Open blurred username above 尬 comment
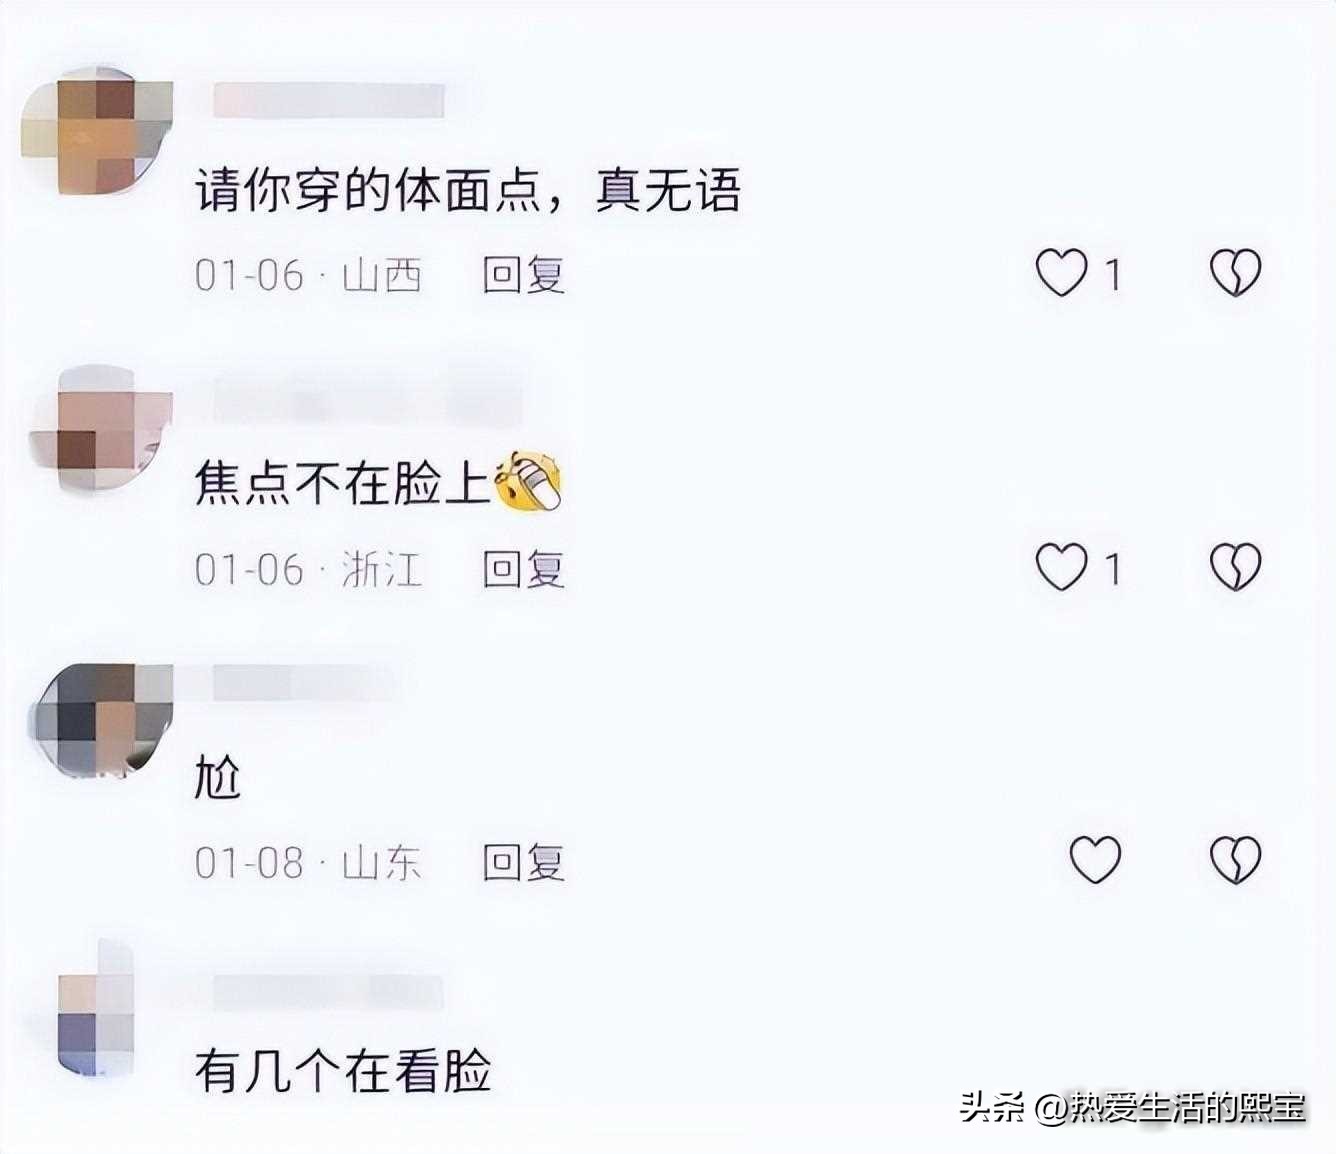The height and width of the screenshot is (1154, 1336). pyautogui.click(x=305, y=683)
